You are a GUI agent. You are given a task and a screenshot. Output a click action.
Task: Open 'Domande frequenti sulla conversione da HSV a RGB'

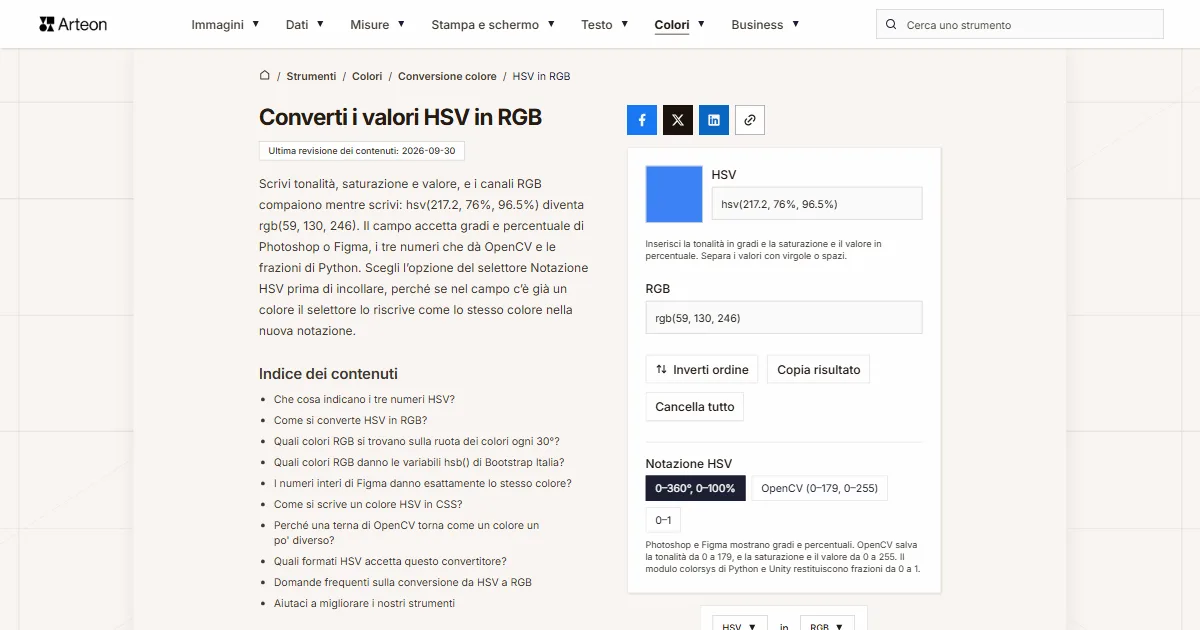pos(403,582)
